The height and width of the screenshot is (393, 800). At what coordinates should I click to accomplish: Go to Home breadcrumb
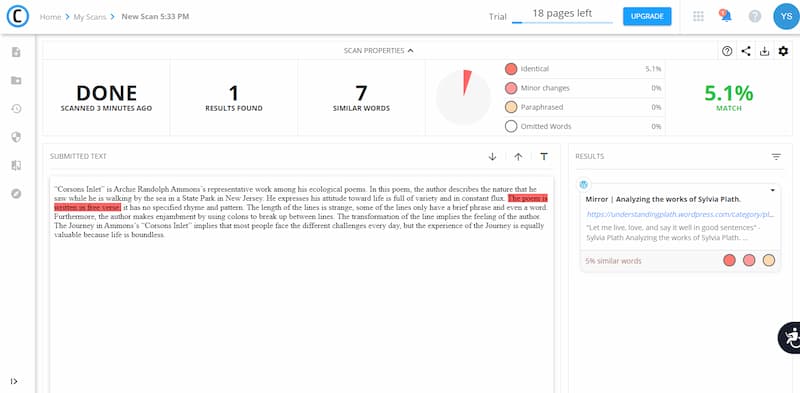click(x=51, y=17)
